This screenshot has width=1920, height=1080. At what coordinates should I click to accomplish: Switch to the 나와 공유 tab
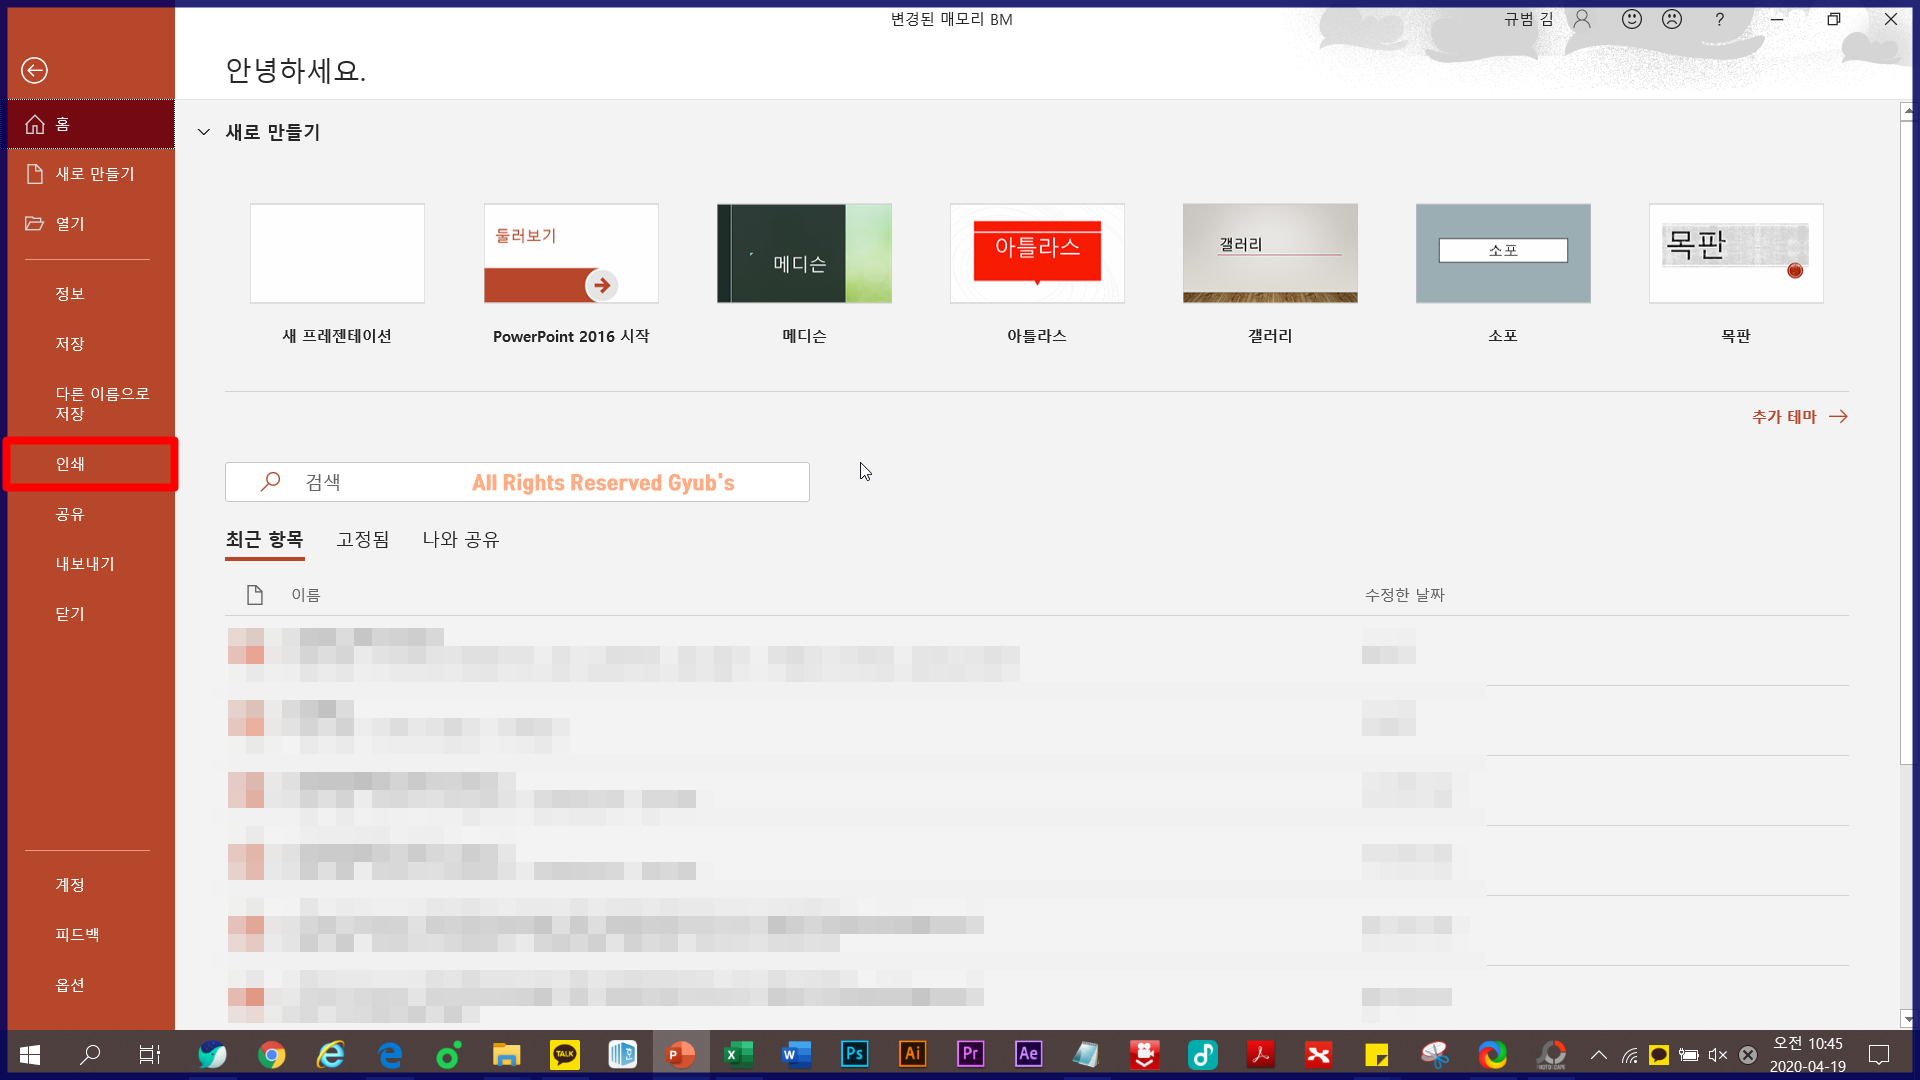[460, 540]
